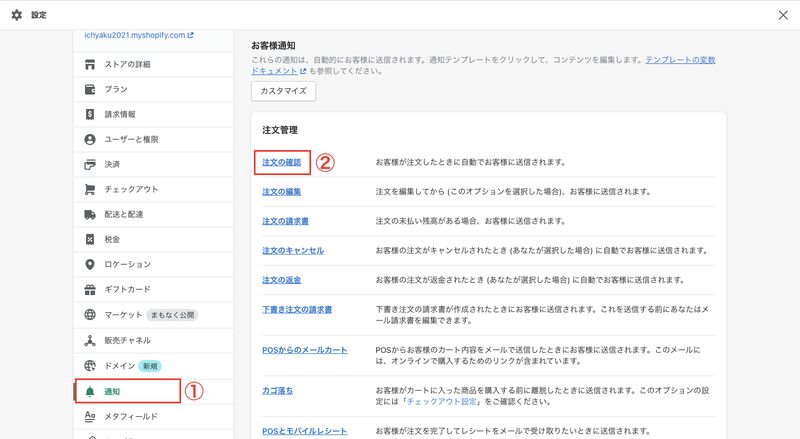
Task: Click the users and permissions icon
Action: (x=90, y=139)
